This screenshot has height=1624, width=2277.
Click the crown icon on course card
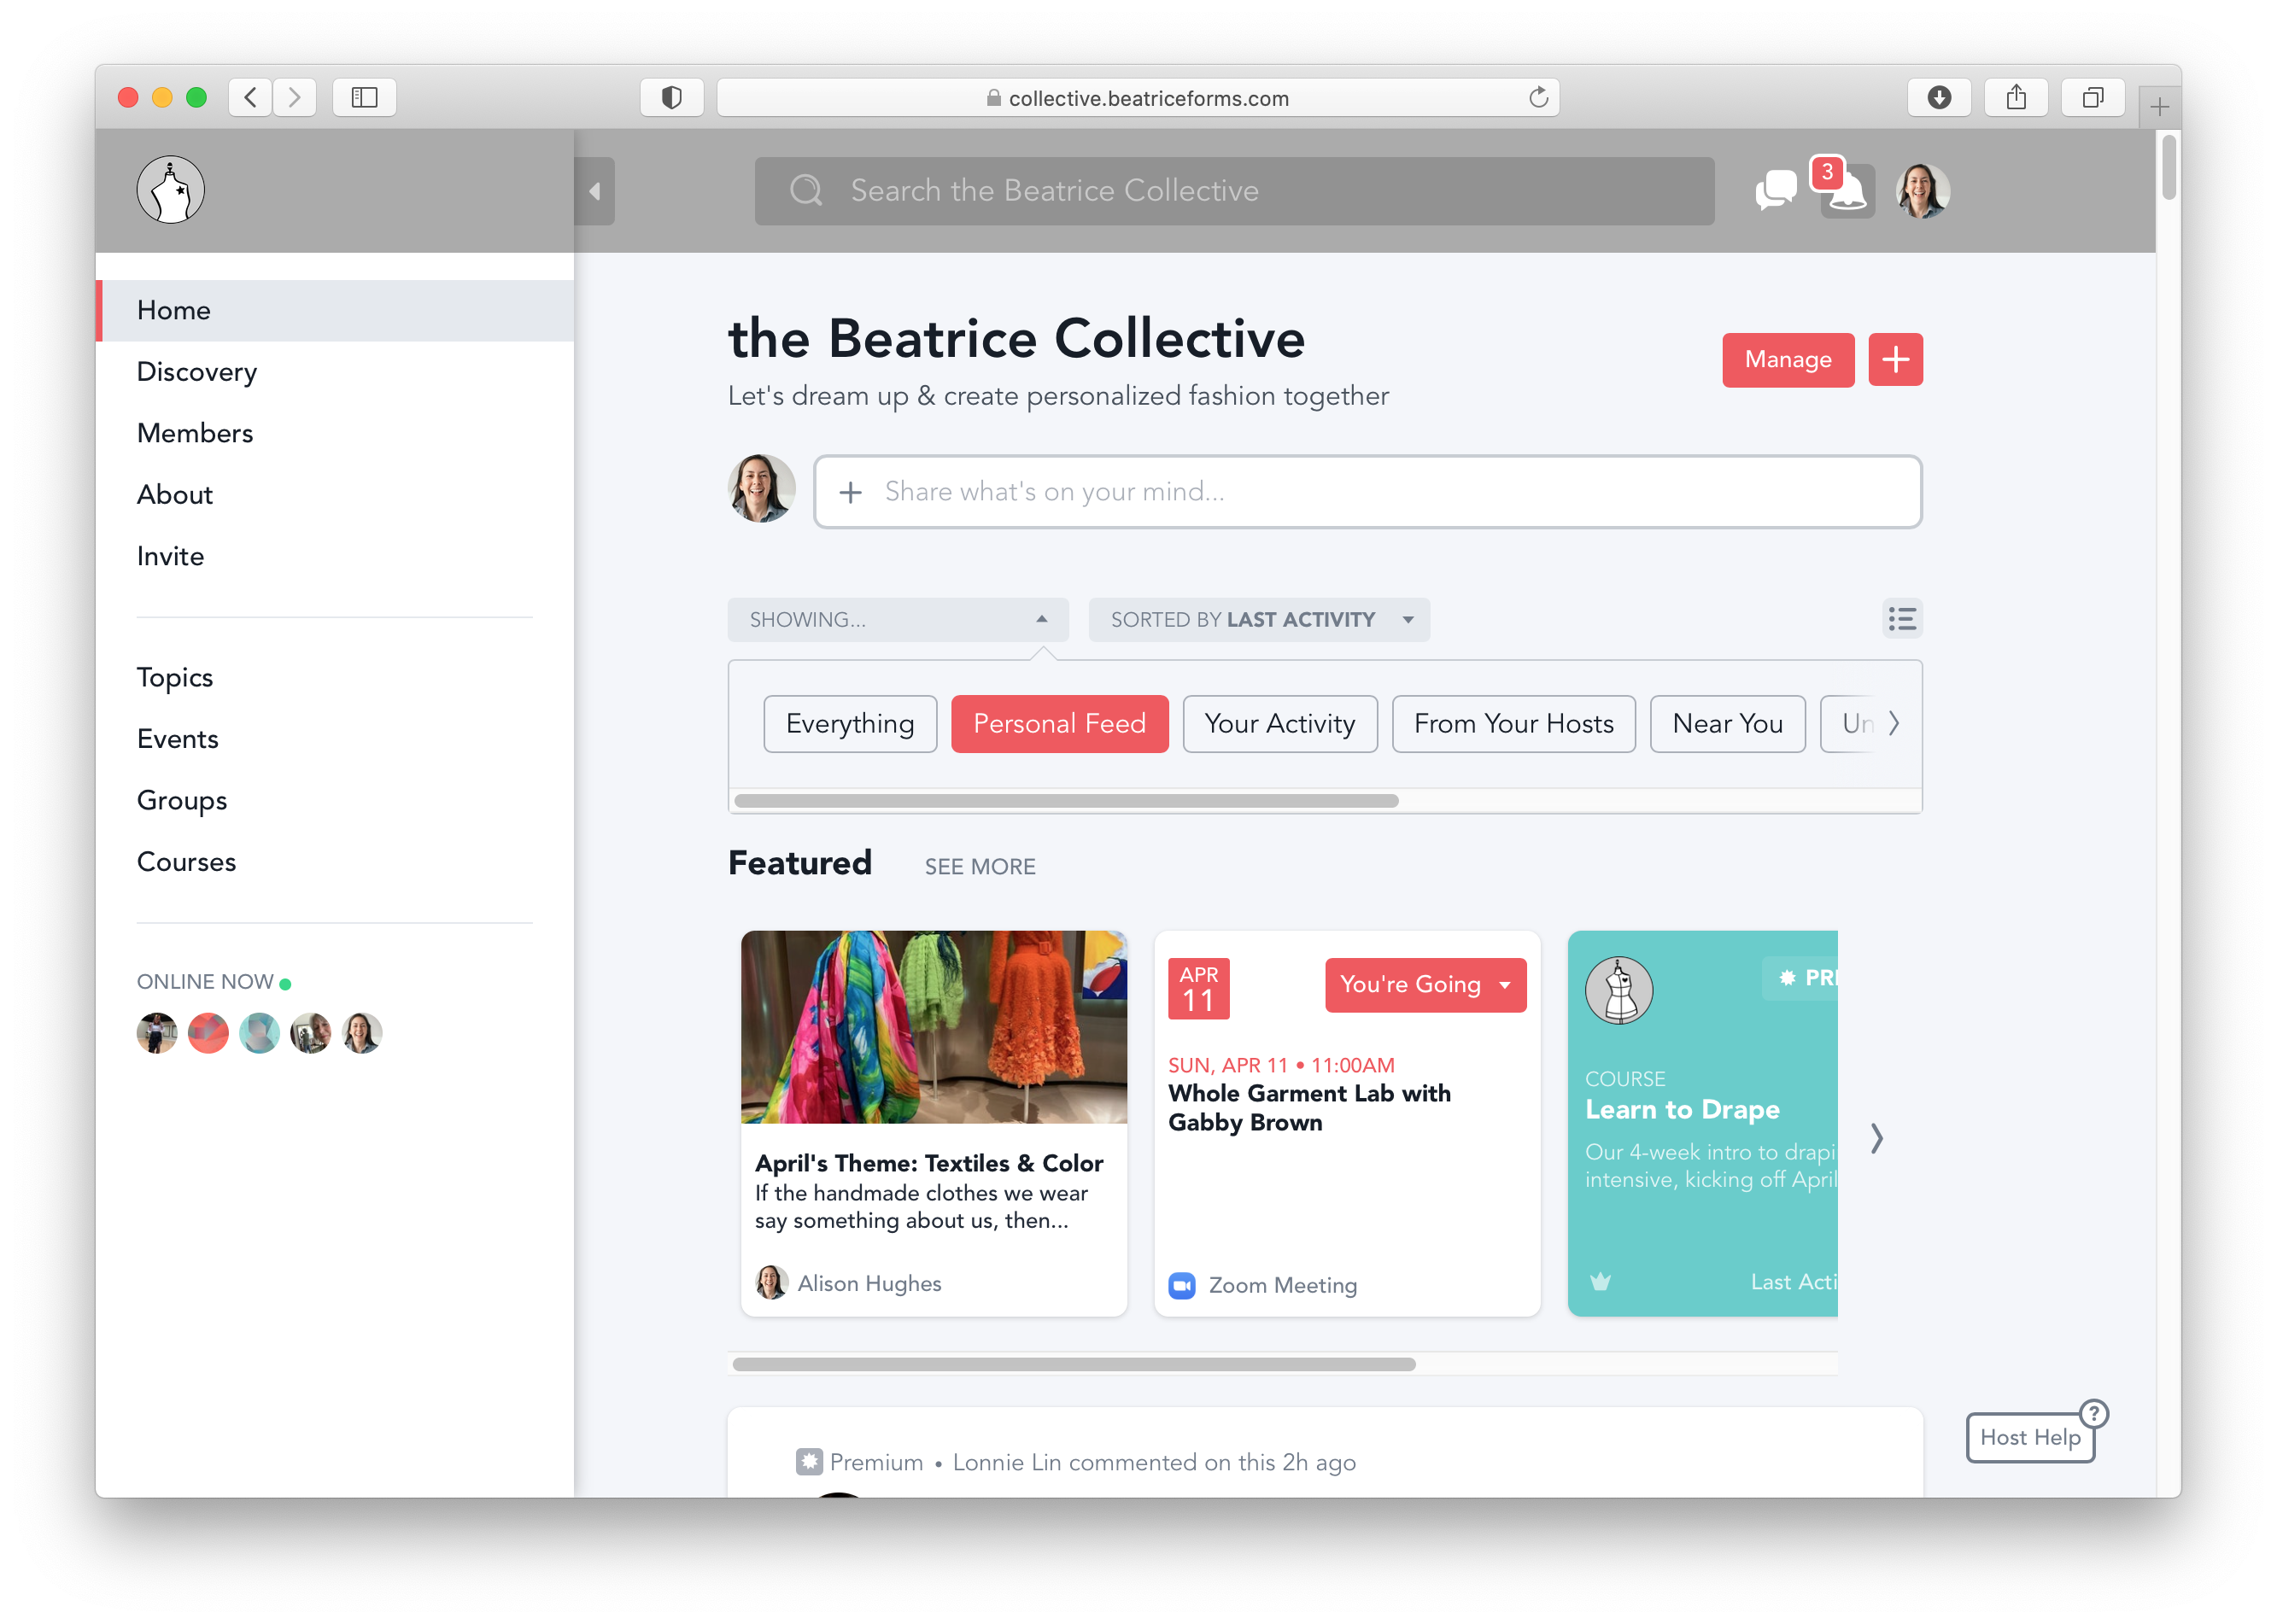tap(1600, 1282)
